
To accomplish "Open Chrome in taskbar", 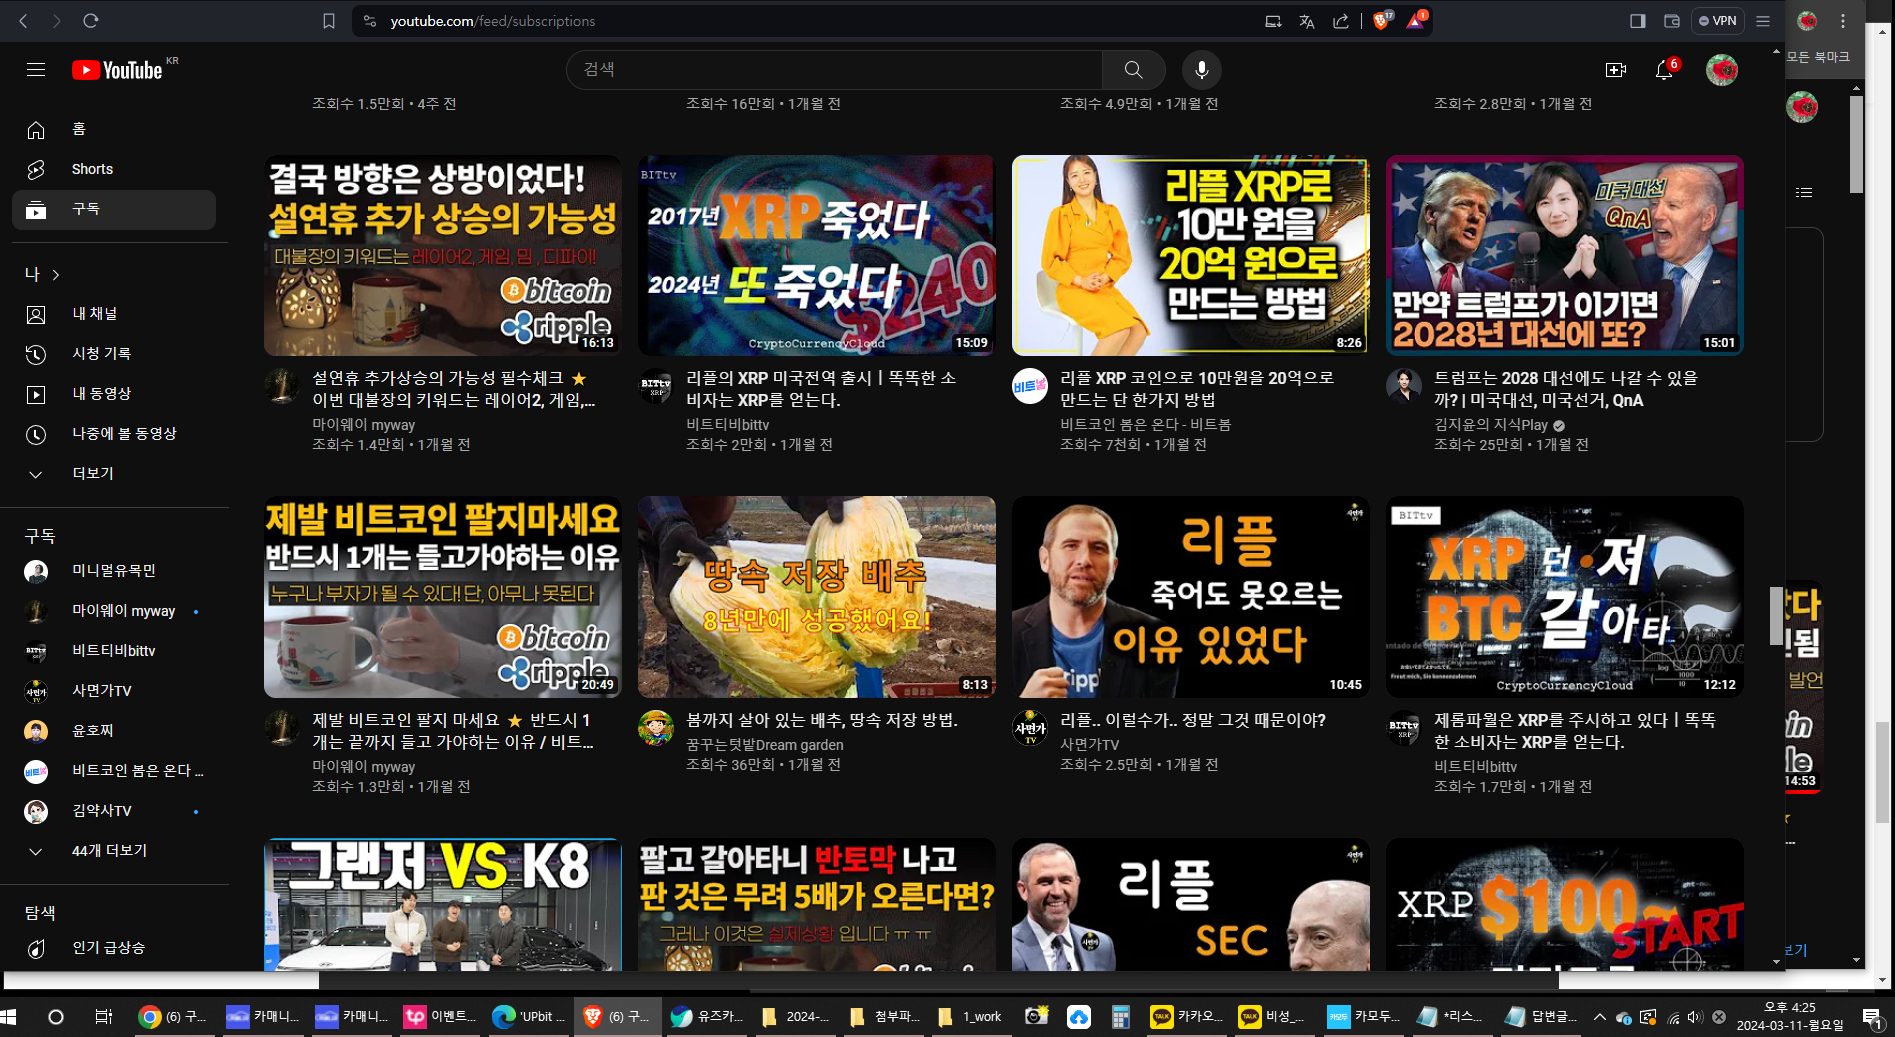I will pos(172,1017).
